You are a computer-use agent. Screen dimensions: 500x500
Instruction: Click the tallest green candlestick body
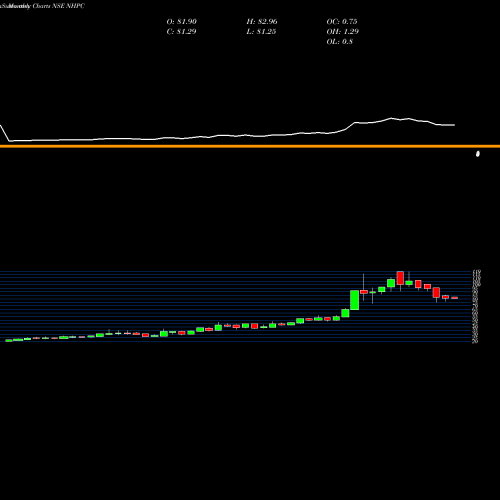(355, 300)
